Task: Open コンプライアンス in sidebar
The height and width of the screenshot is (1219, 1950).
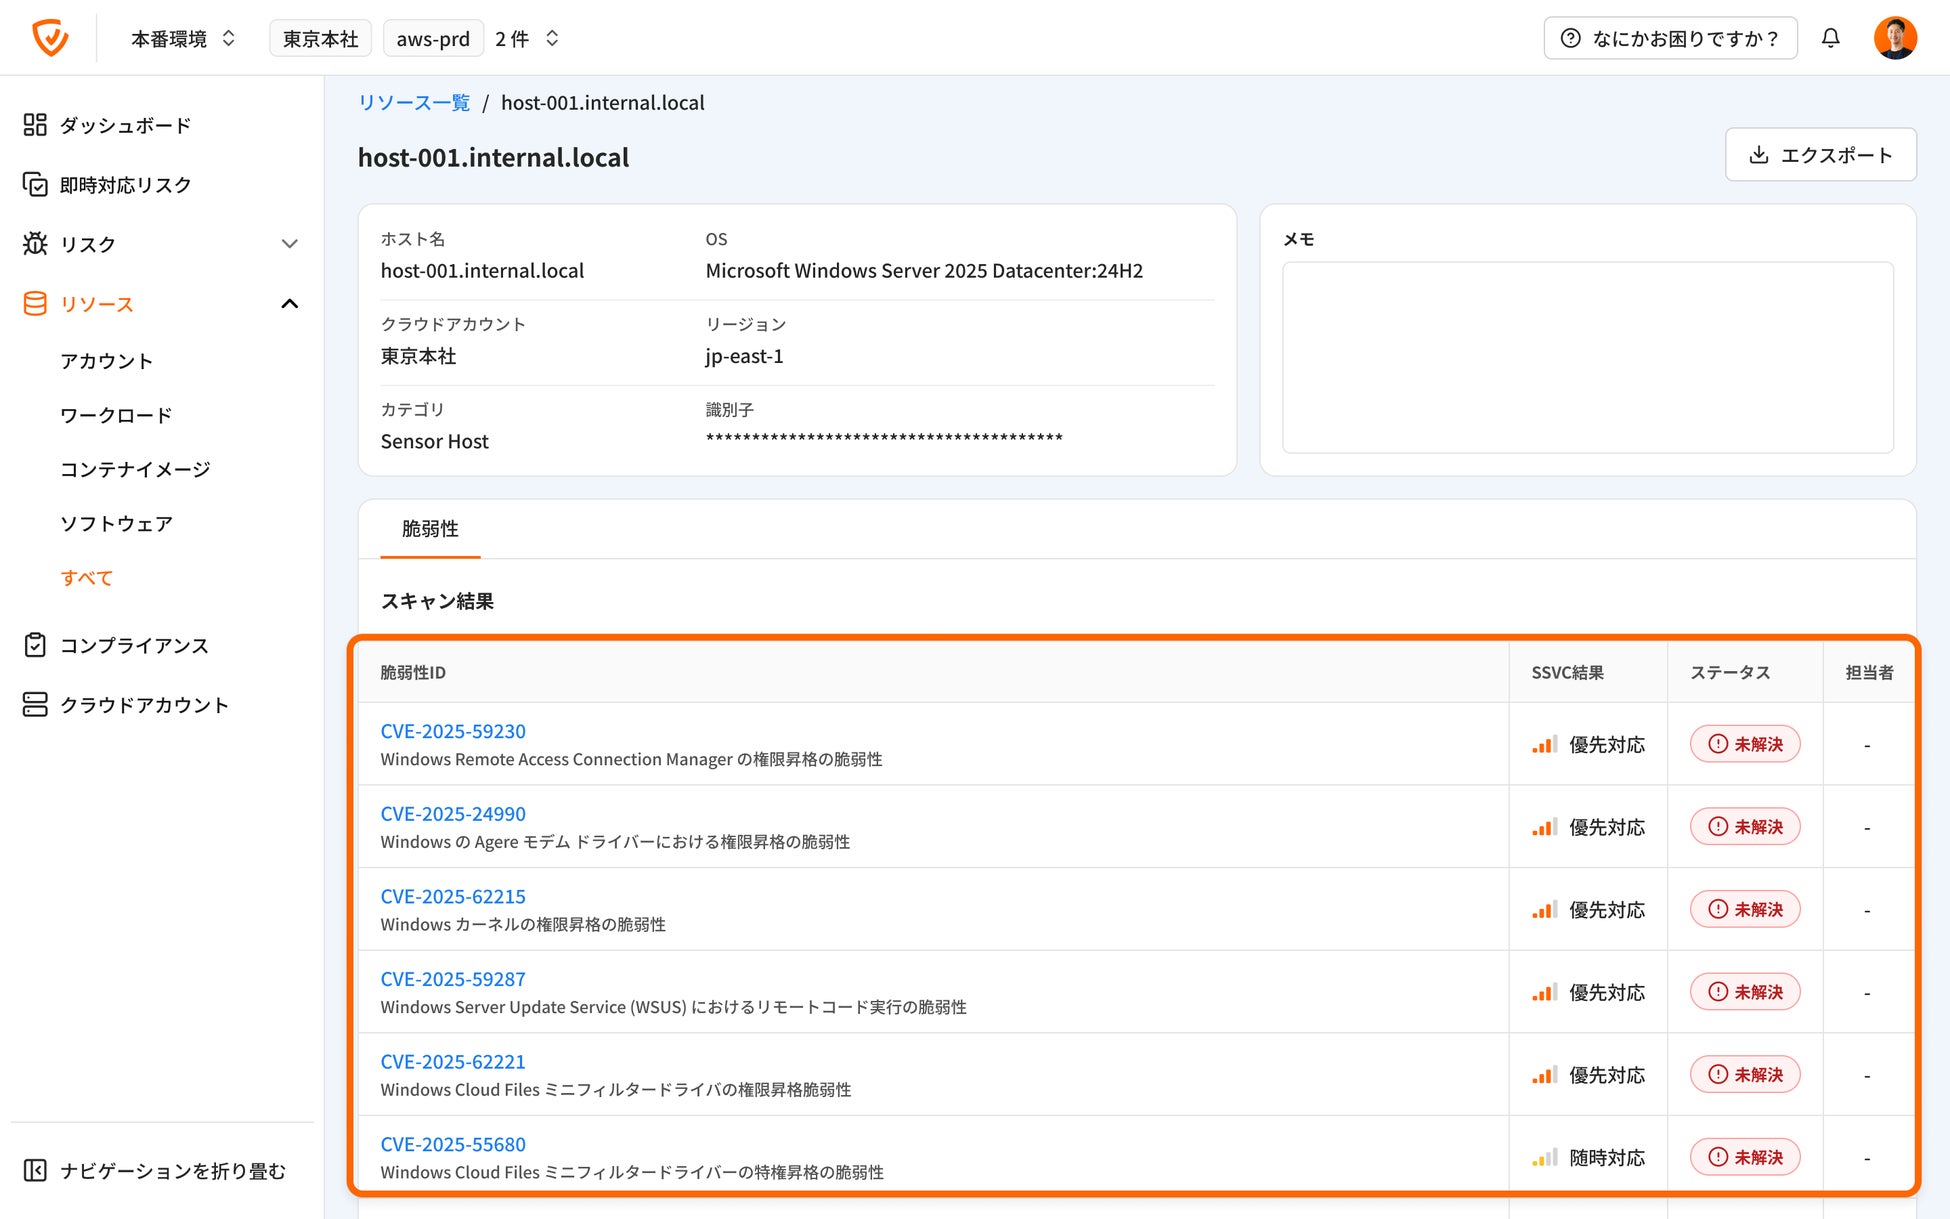Action: click(x=133, y=645)
